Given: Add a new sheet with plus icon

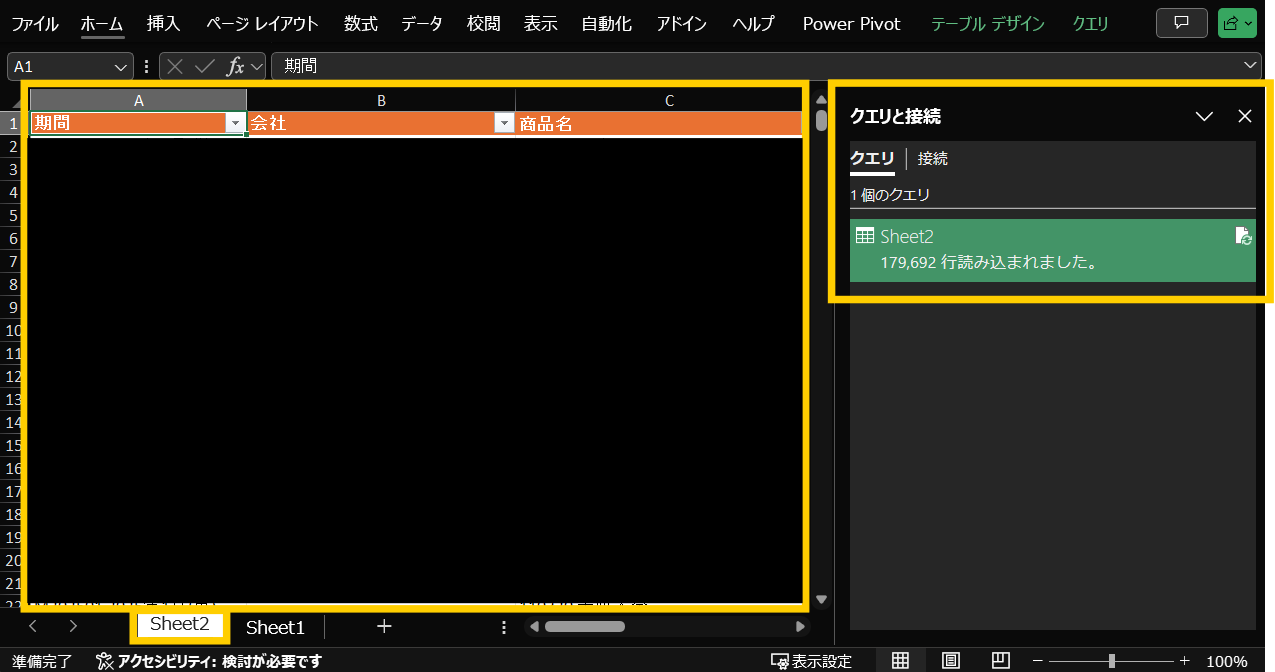Looking at the screenshot, I should coord(383,626).
